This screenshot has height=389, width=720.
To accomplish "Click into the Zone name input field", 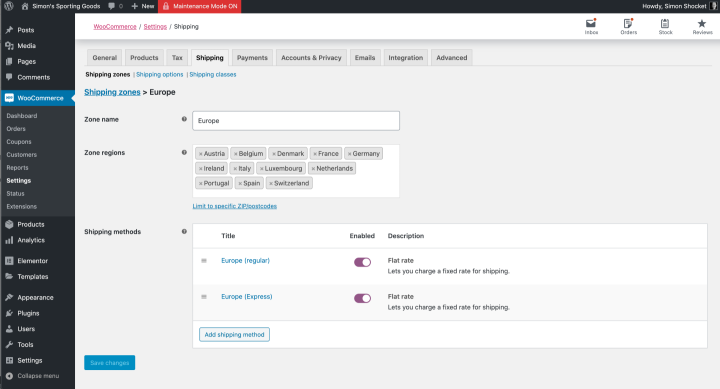I will coord(296,121).
